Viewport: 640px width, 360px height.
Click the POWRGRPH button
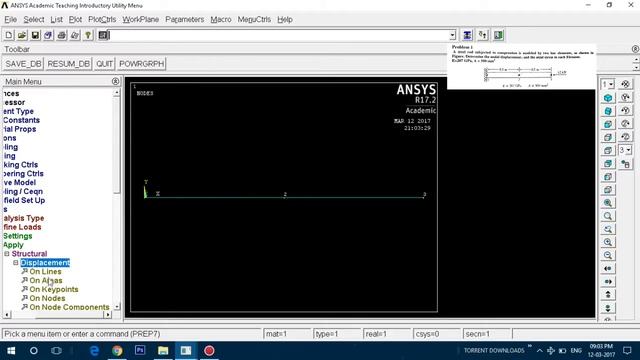click(x=142, y=64)
